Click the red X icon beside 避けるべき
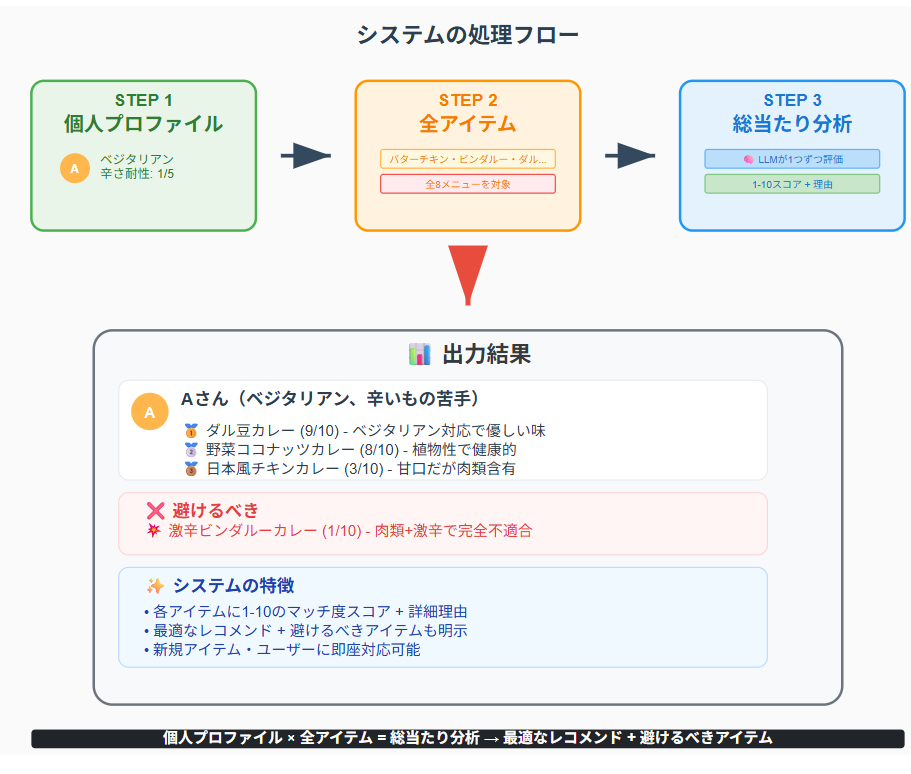This screenshot has width=911, height=774. pyautogui.click(x=156, y=511)
